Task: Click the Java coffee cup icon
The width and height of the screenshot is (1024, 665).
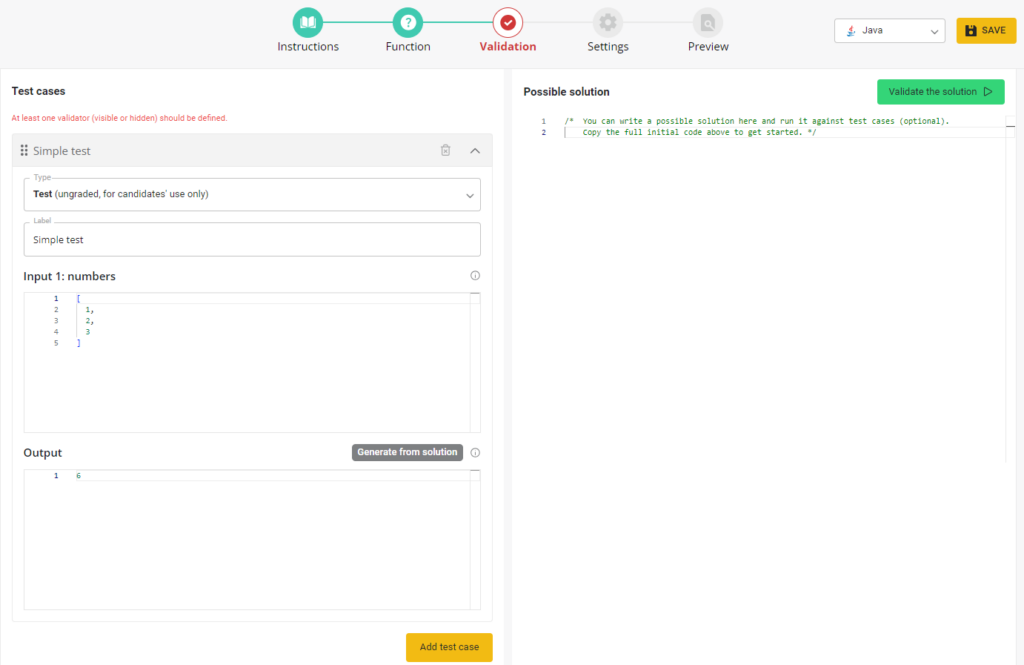Action: 851,30
